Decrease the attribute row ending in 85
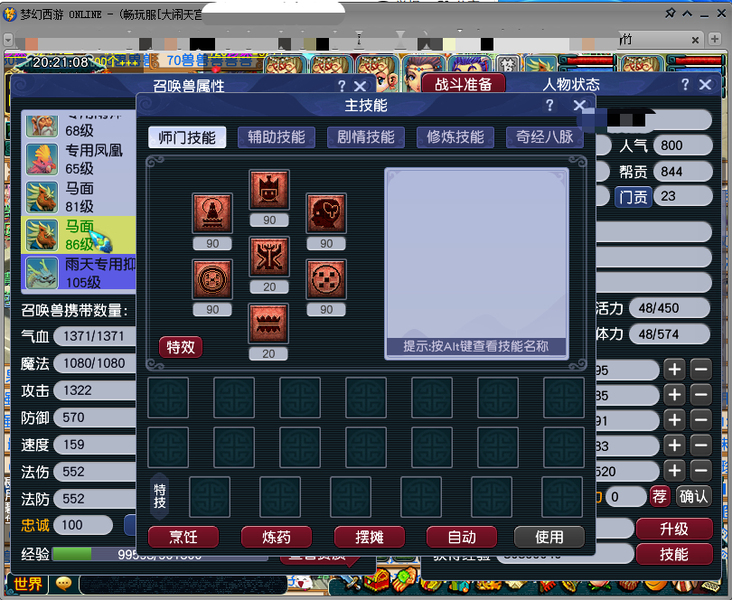Image resolution: width=732 pixels, height=600 pixels. point(701,395)
